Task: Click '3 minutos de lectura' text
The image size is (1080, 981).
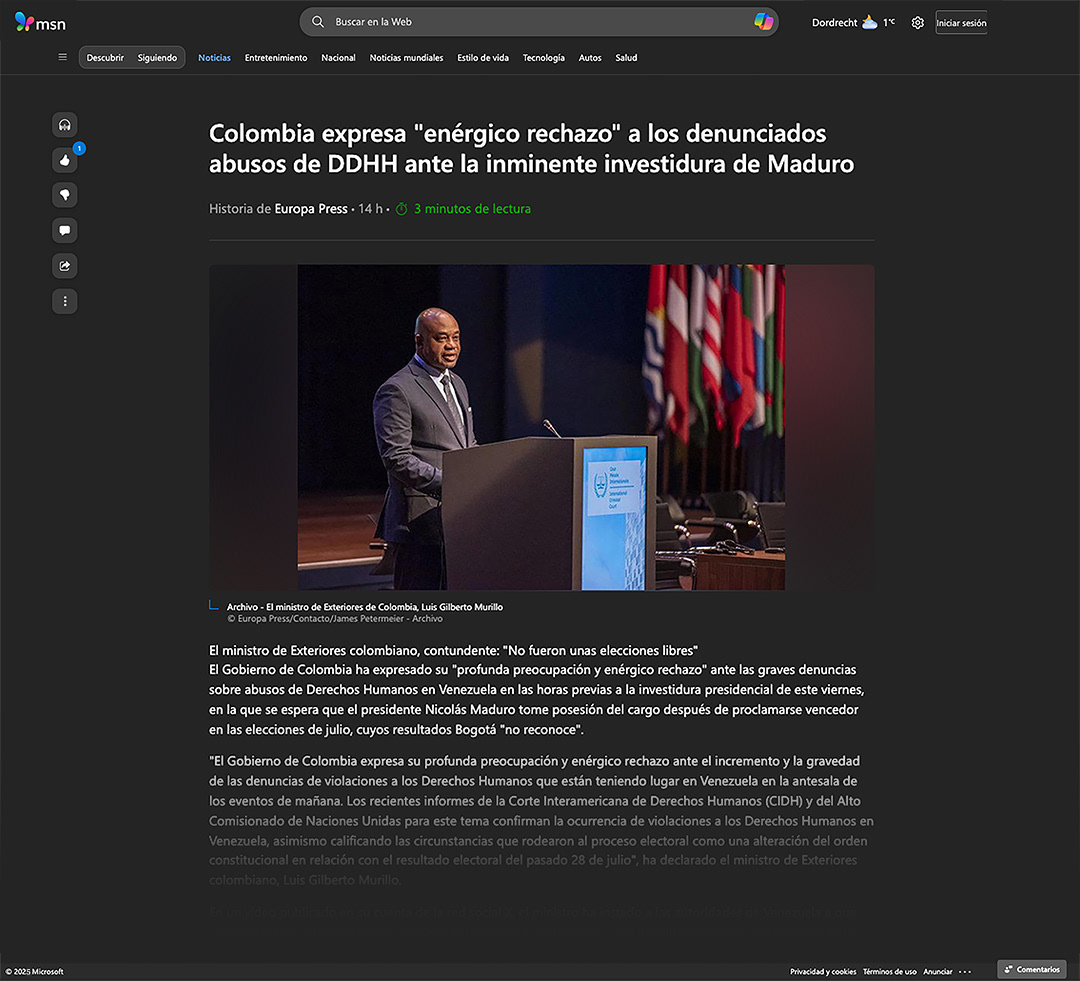Action: (x=472, y=209)
